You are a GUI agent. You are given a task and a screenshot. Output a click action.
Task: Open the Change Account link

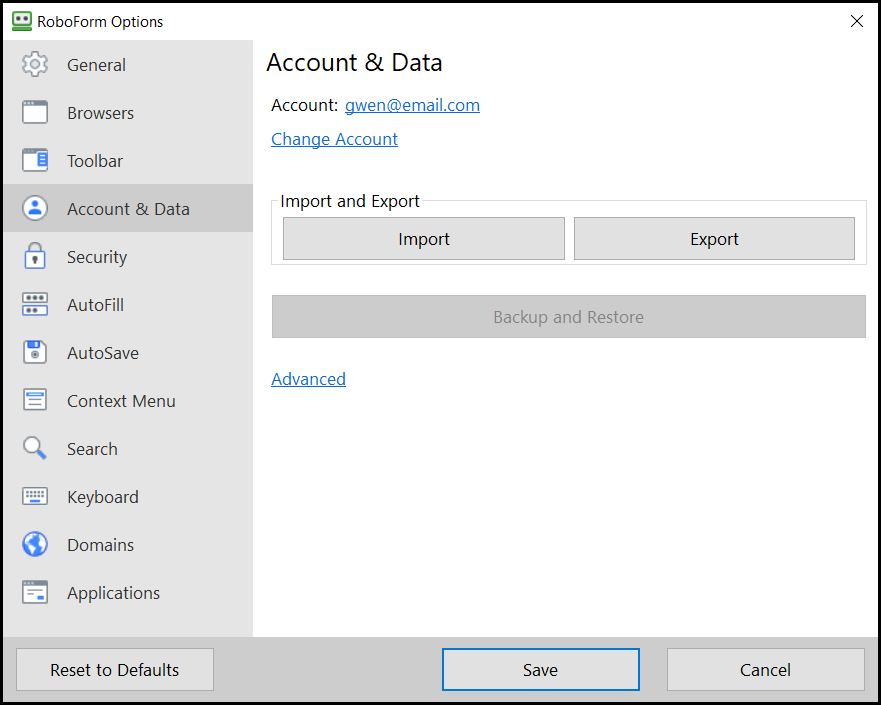[334, 139]
